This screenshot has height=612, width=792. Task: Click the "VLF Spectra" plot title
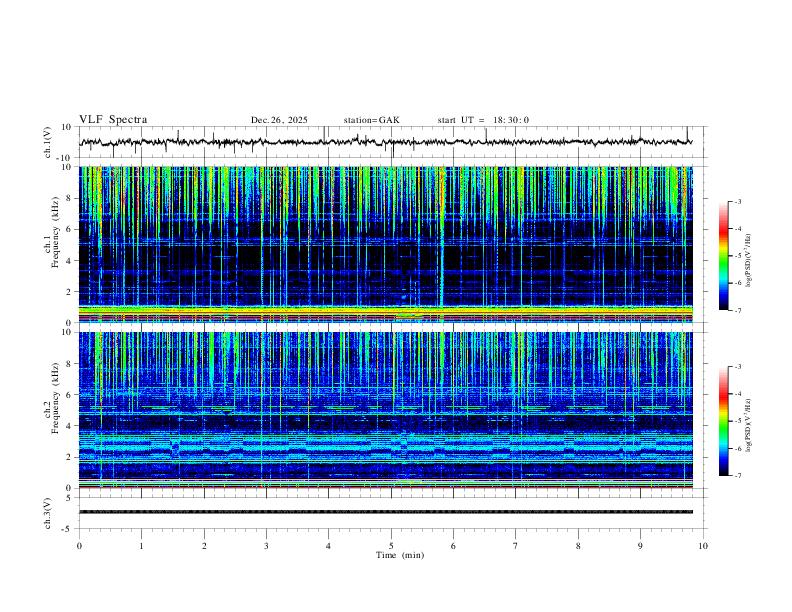coord(113,120)
